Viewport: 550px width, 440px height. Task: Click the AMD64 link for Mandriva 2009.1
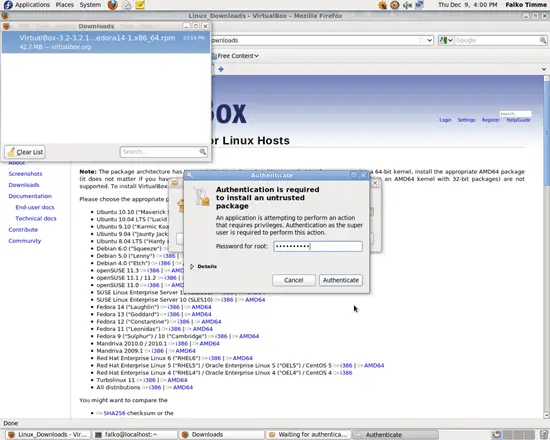tap(186, 351)
